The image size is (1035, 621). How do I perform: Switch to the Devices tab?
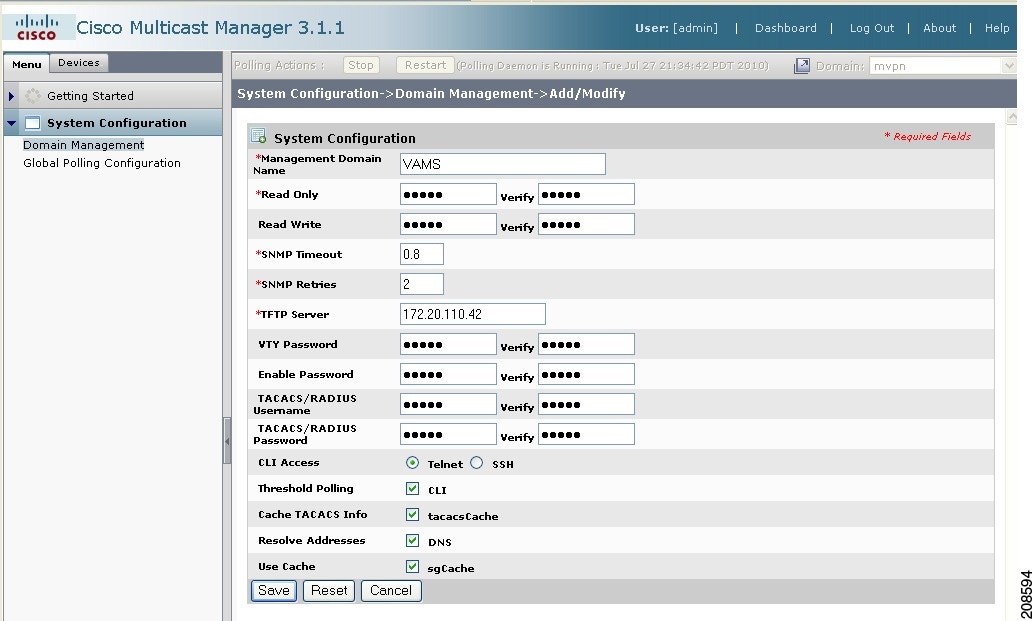click(79, 63)
